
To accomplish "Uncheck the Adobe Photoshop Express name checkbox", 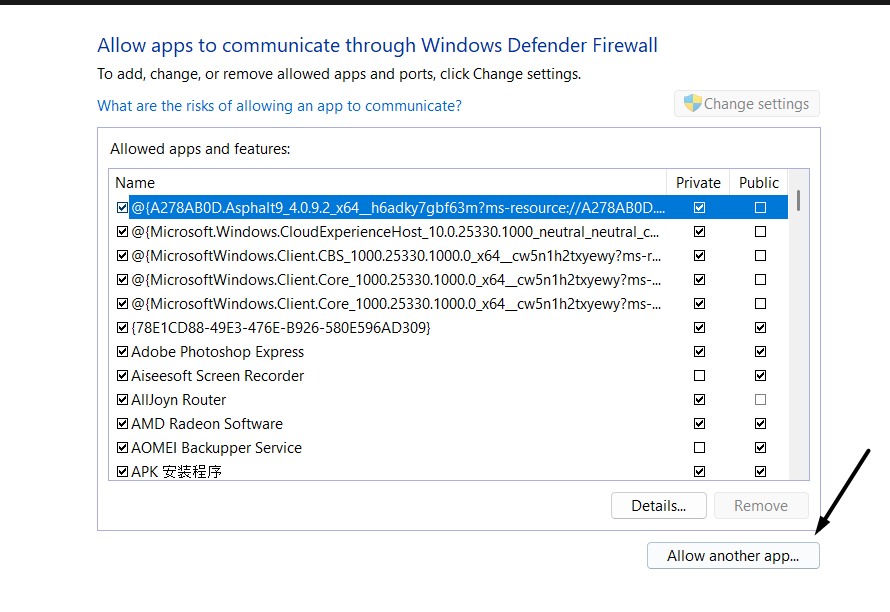I will coord(123,352).
